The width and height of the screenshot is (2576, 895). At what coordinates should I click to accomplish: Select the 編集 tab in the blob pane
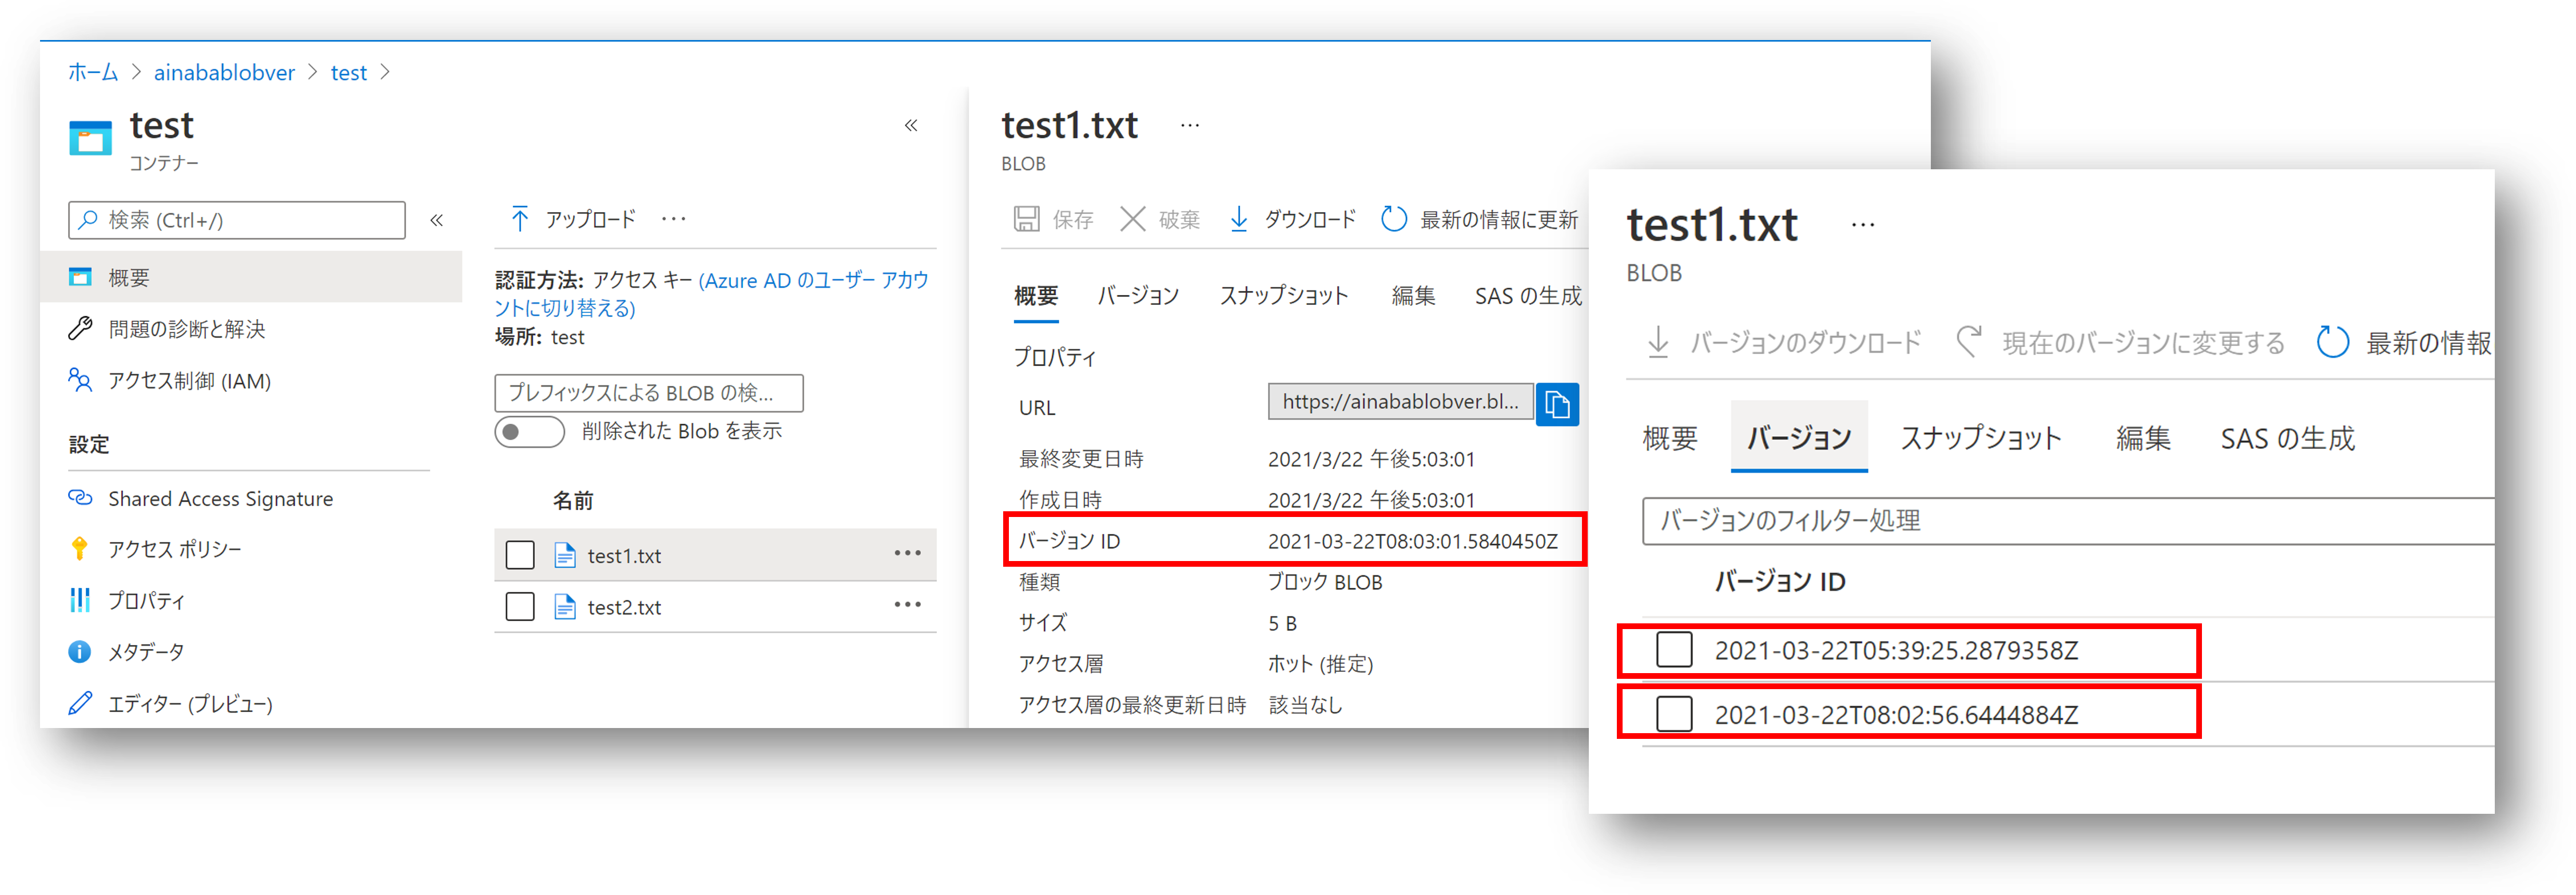(1413, 296)
